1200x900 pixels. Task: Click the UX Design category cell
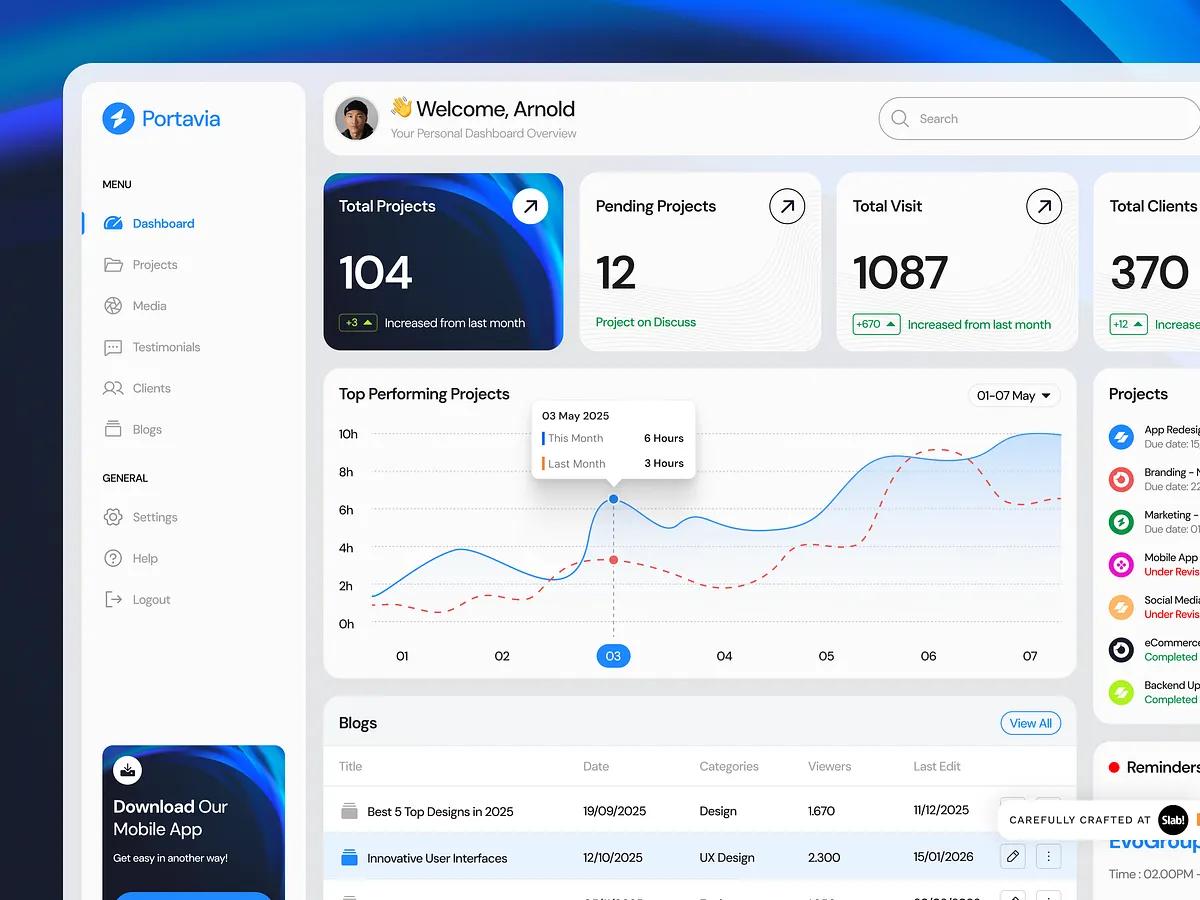(x=727, y=858)
